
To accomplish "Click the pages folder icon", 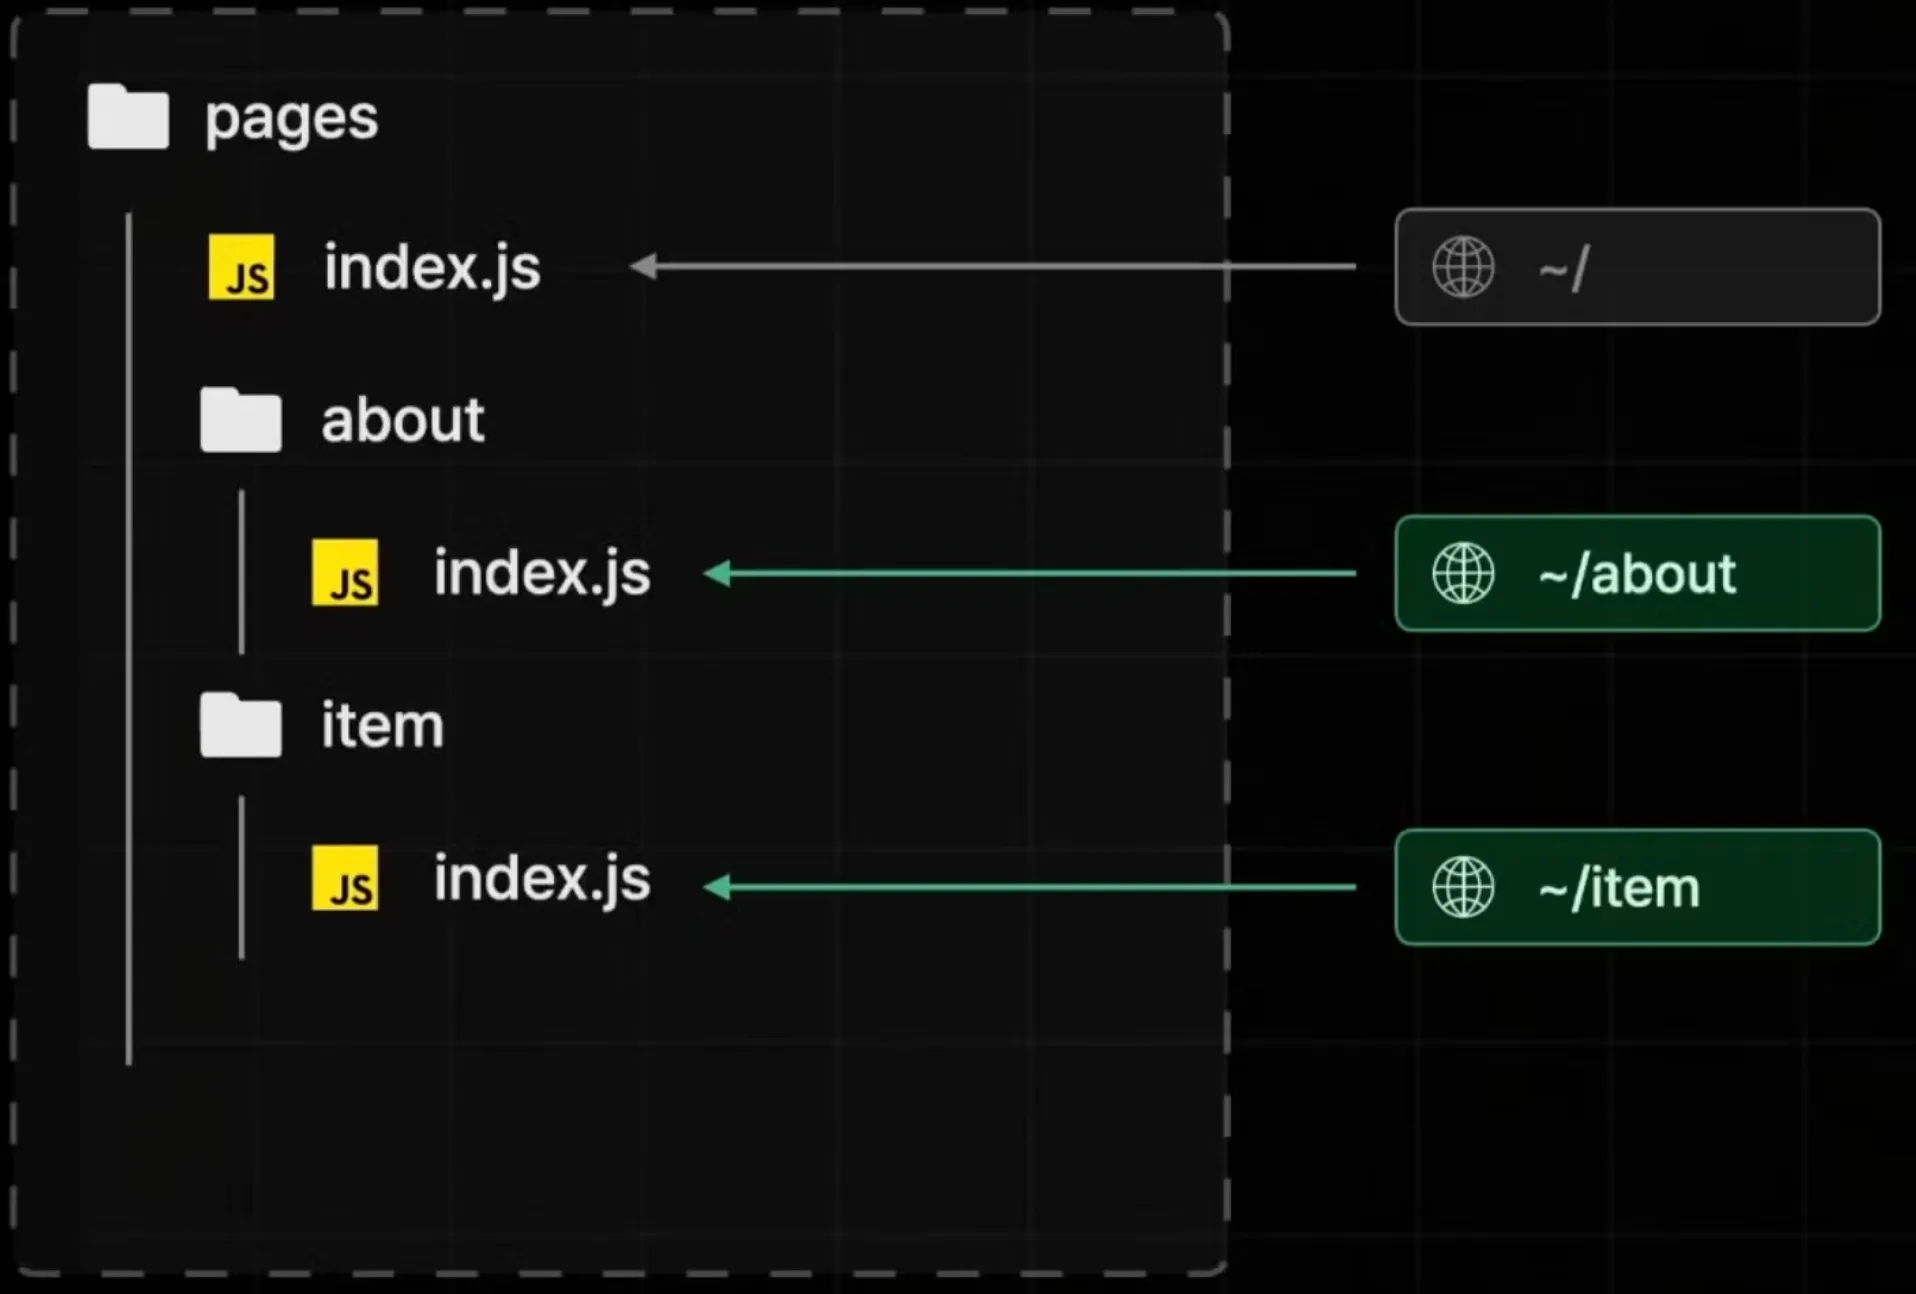I will (128, 117).
